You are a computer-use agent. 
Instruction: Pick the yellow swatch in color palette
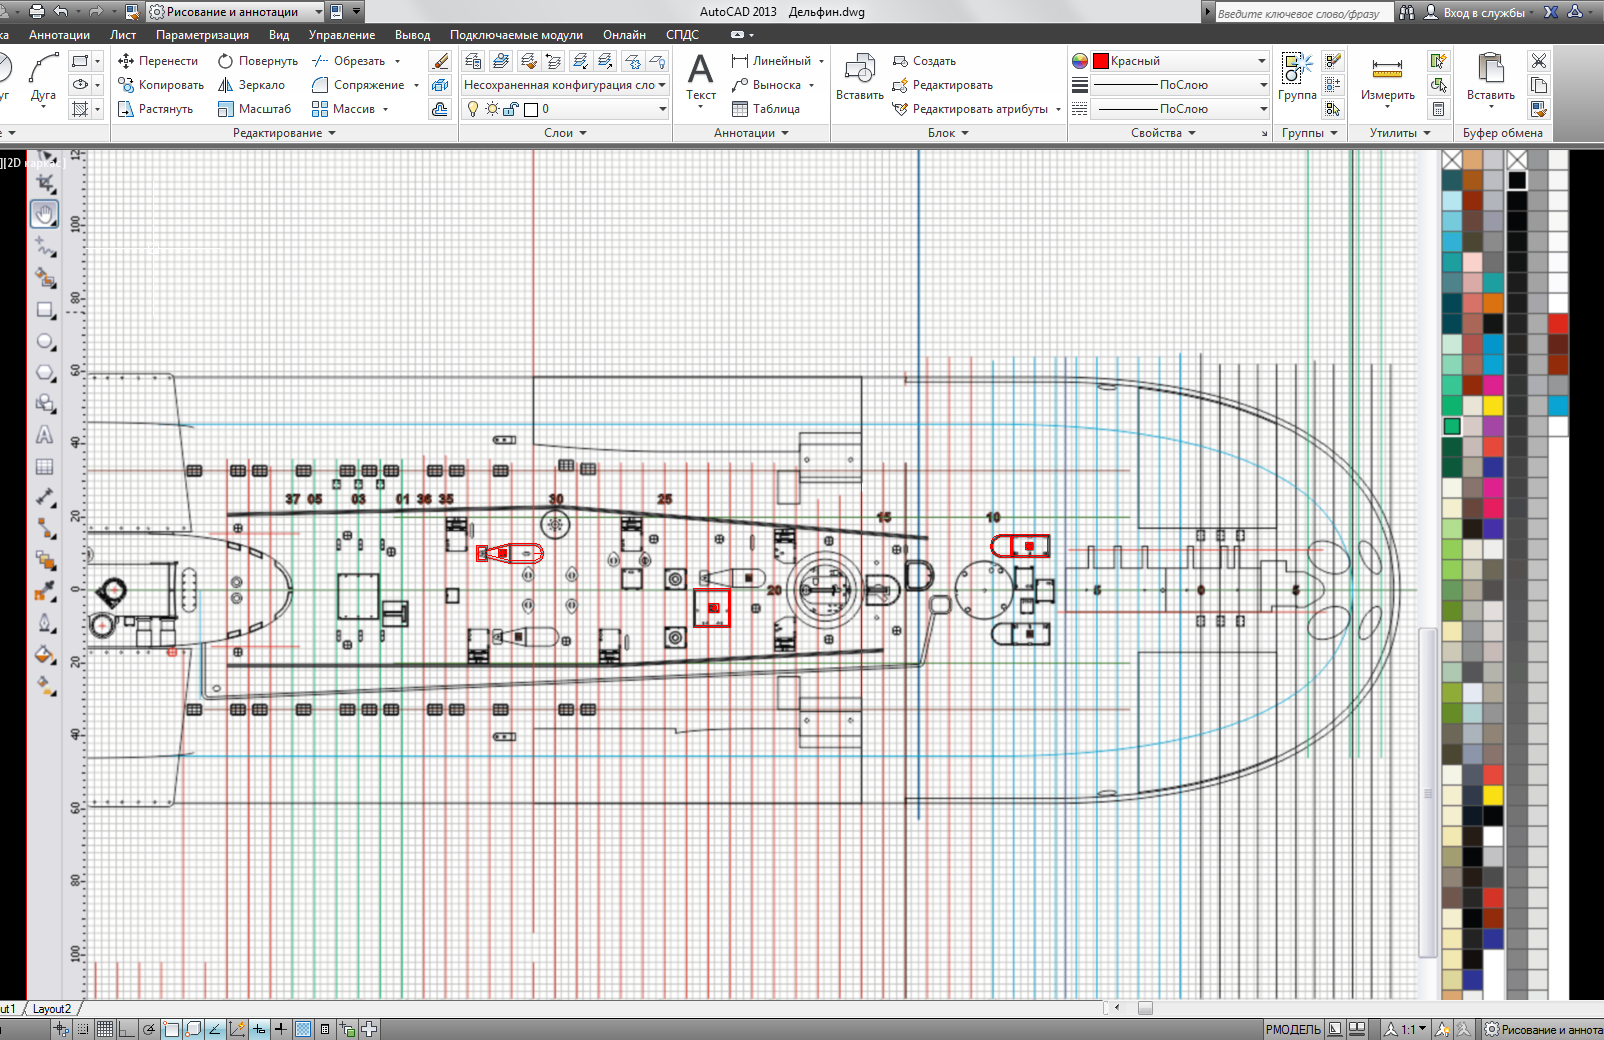click(1493, 405)
